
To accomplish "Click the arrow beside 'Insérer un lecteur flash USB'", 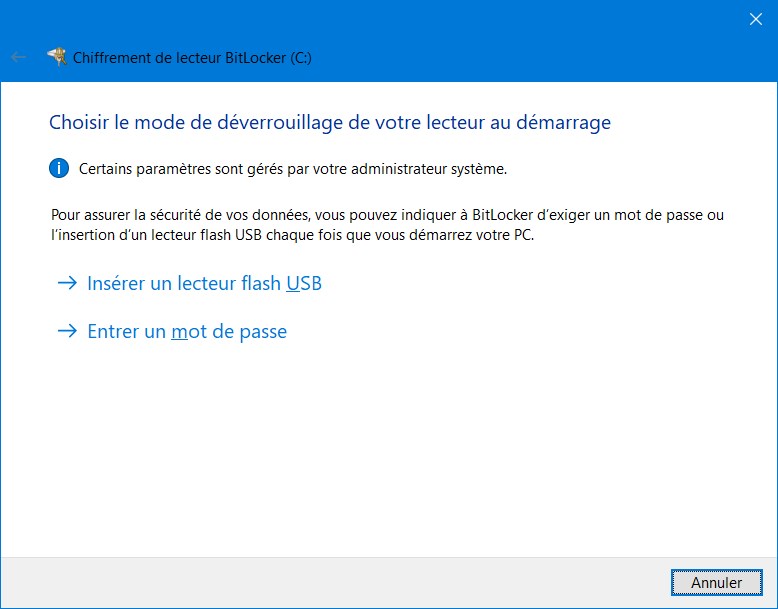I will [67, 283].
